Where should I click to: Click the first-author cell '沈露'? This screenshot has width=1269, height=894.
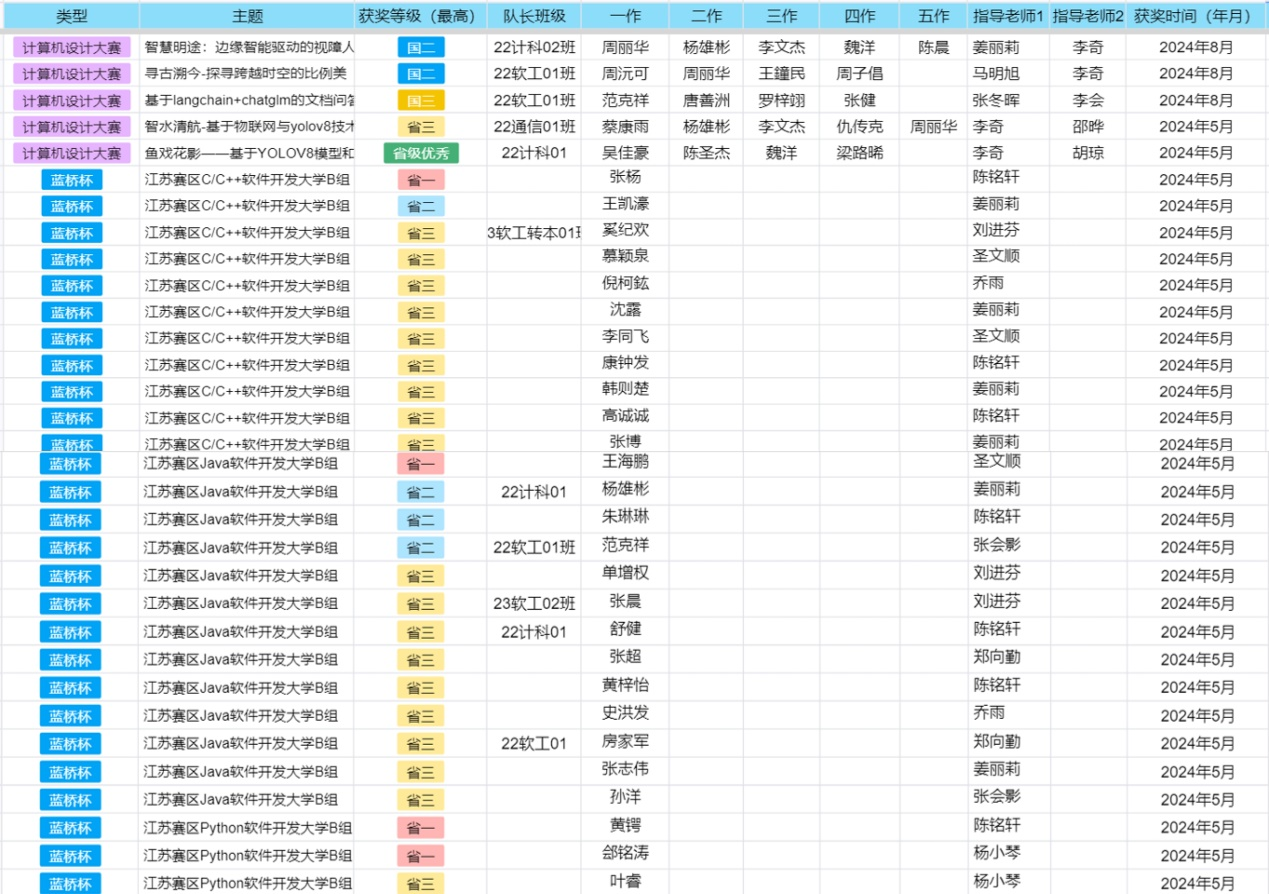(625, 309)
